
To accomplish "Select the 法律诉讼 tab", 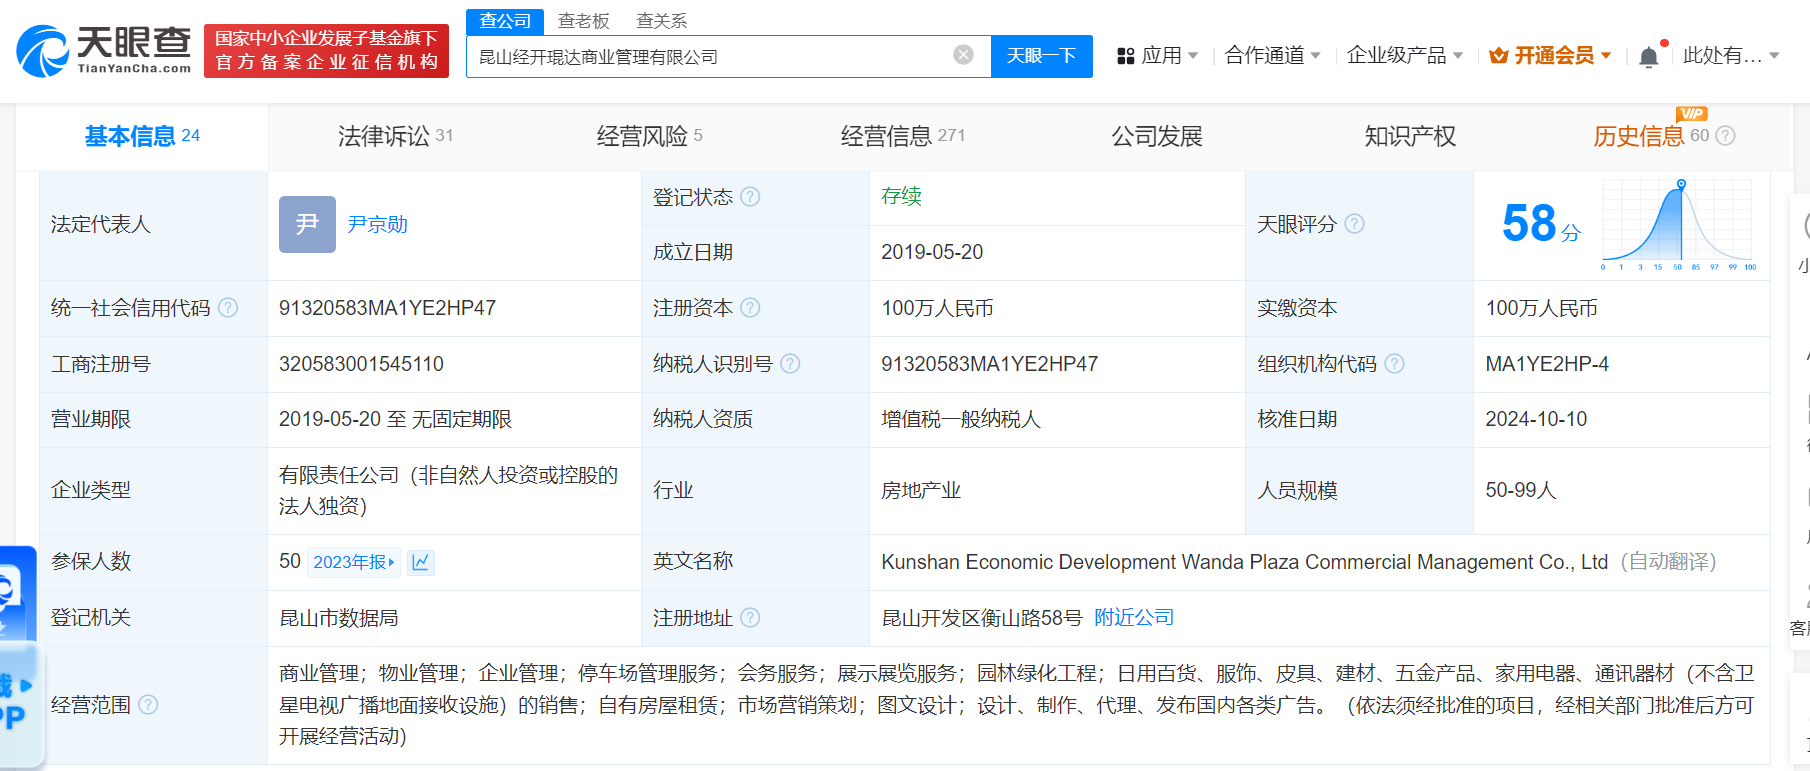I will click(395, 136).
